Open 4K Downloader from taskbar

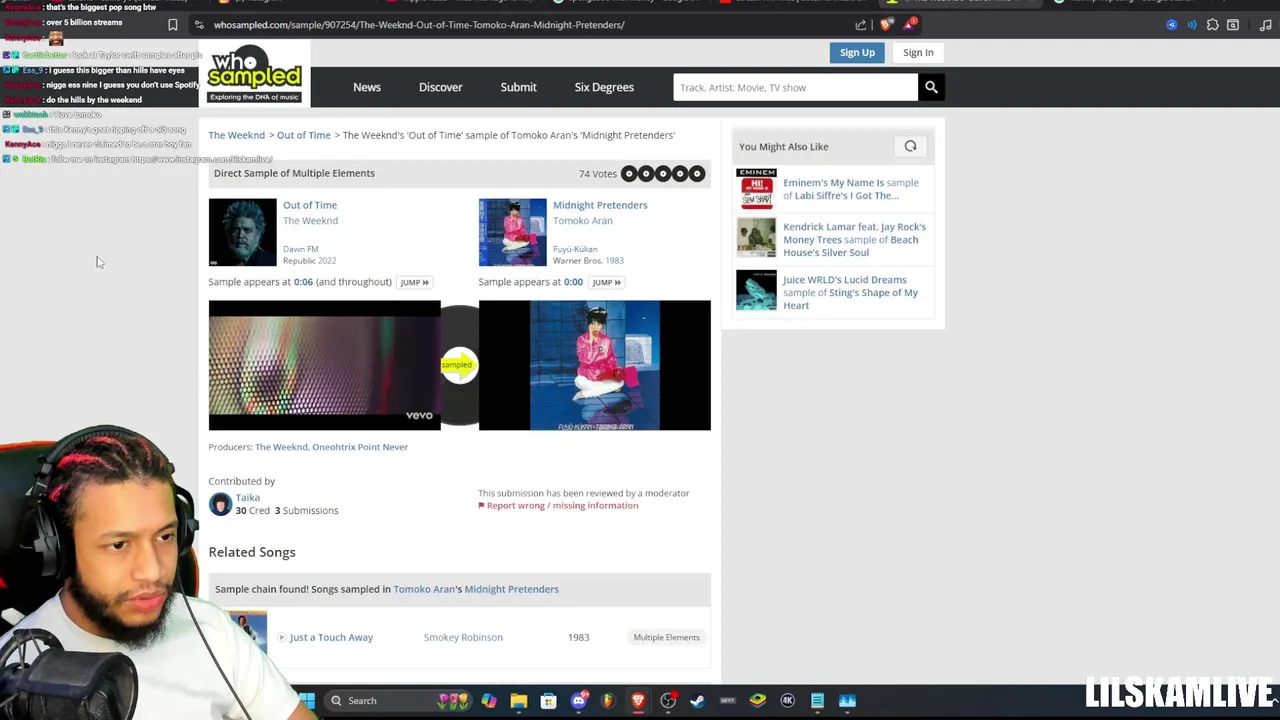pyautogui.click(x=788, y=701)
